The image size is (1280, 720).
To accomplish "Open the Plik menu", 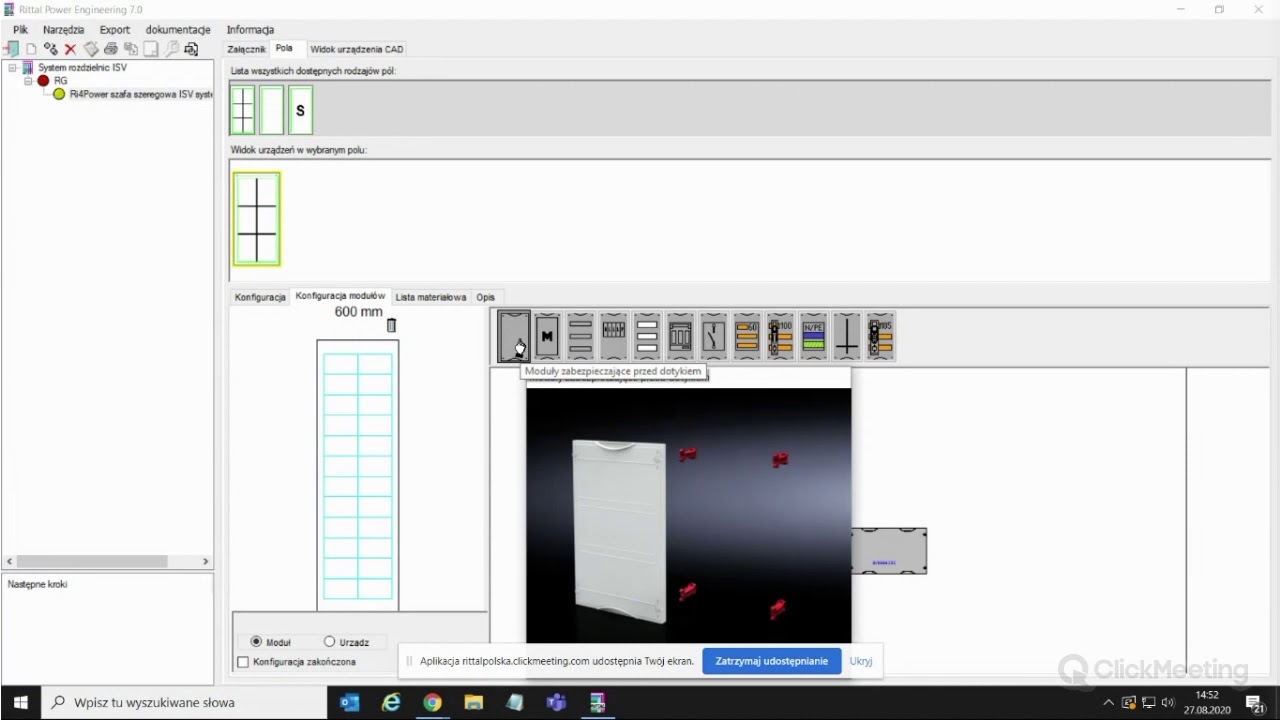I will click(20, 30).
